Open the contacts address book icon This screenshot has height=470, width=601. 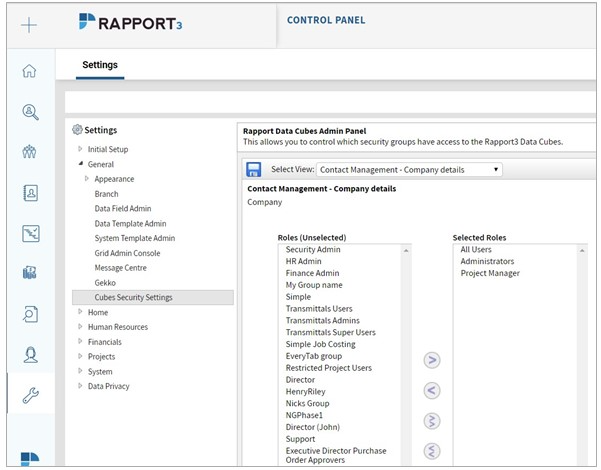click(30, 193)
